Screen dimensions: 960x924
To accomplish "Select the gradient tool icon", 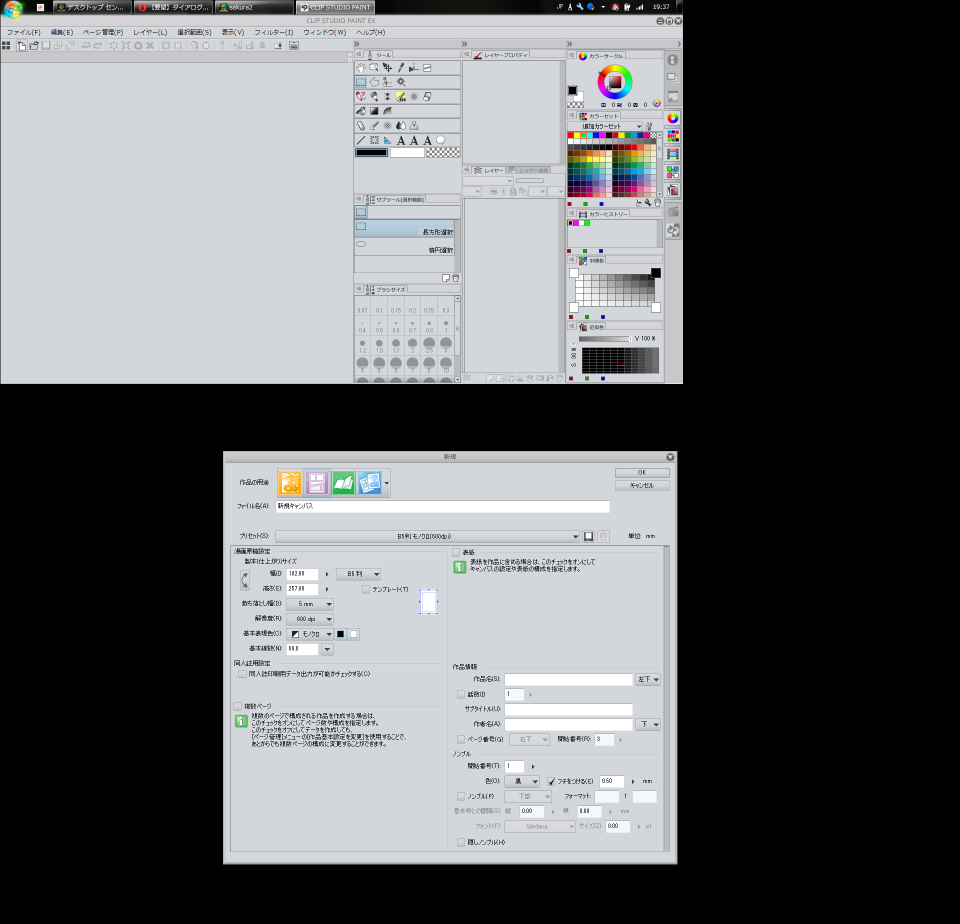I will (x=374, y=111).
